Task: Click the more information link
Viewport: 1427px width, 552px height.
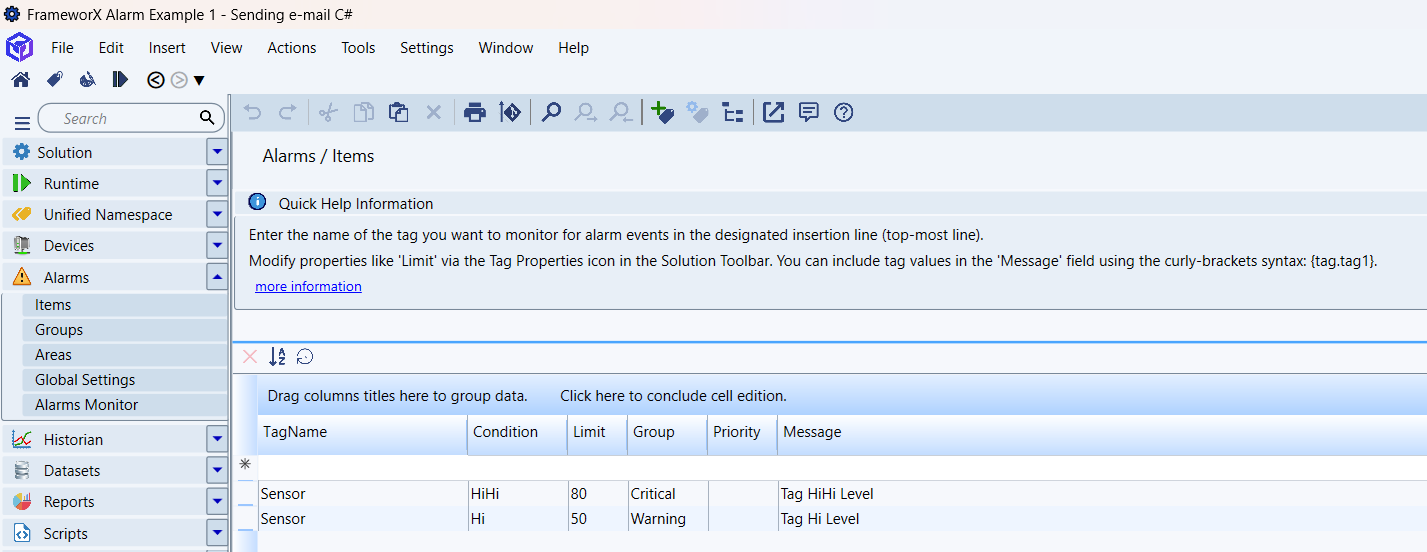Action: 308,287
